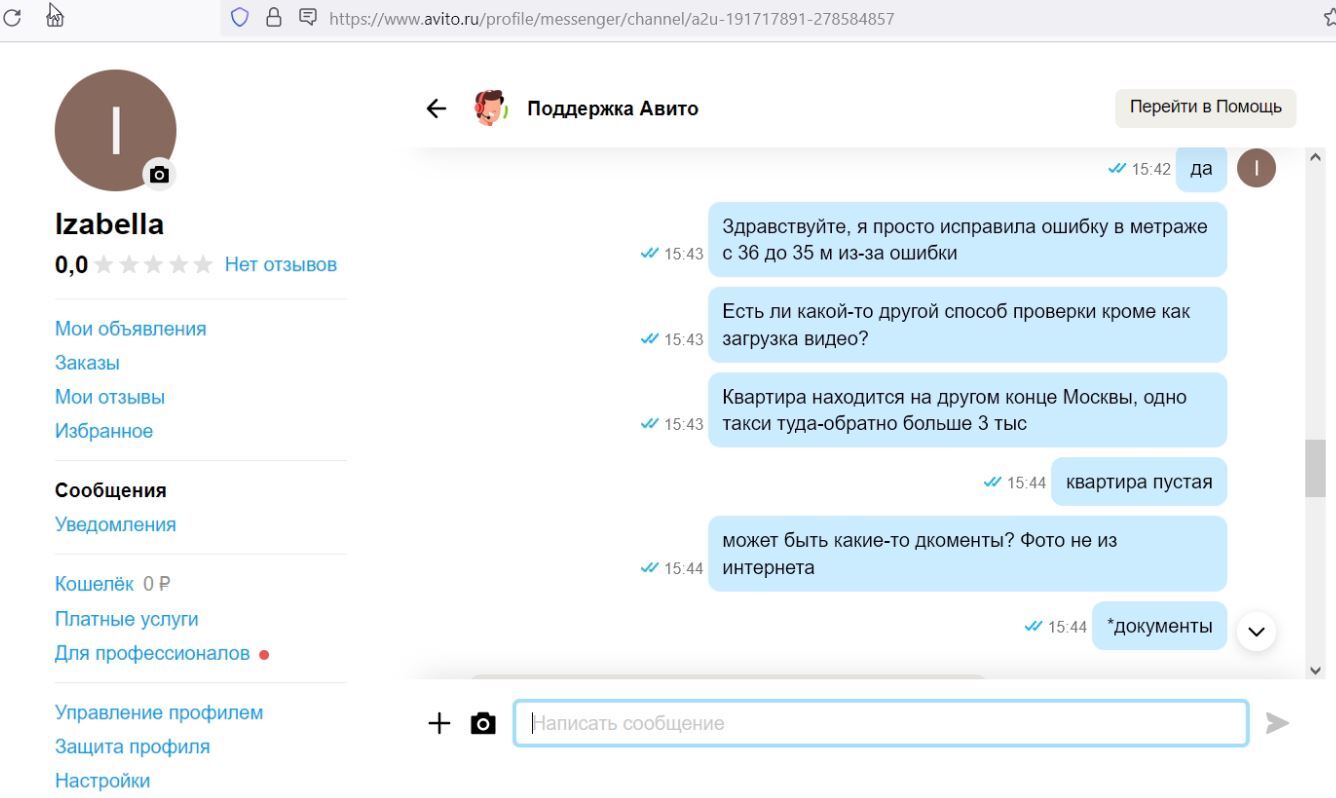This screenshot has width=1336, height=798.
Task: Open Защита профиля
Action: [132, 747]
